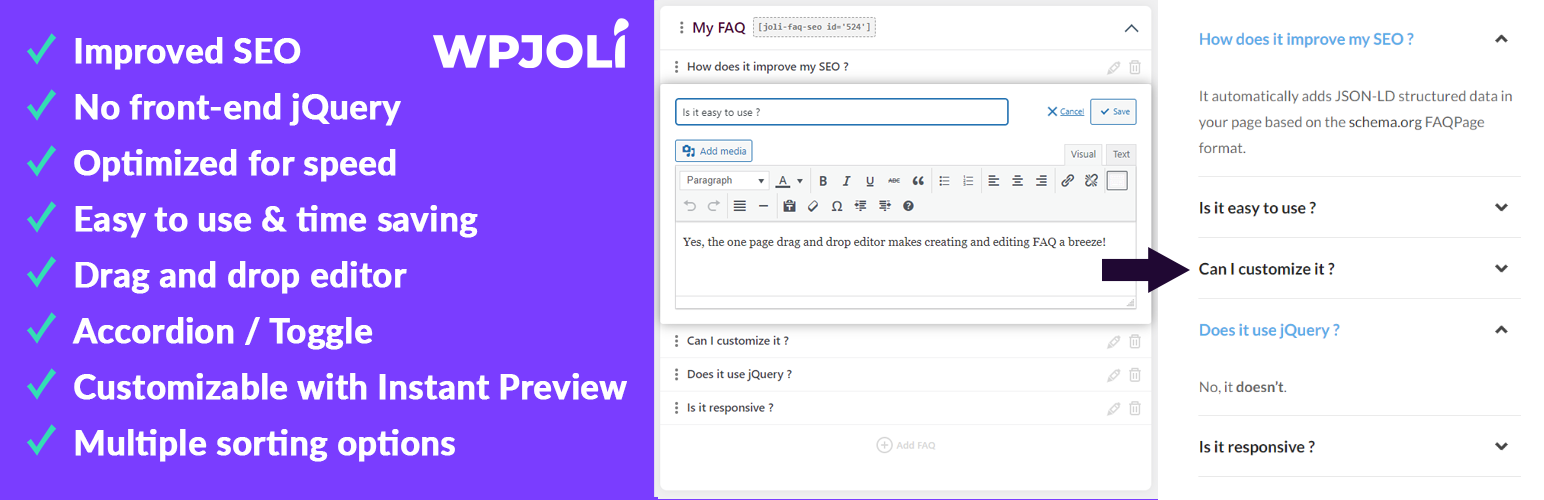Click the joli-faq-seo shortcode
Viewport: 1544px width, 500px height.
point(814,28)
